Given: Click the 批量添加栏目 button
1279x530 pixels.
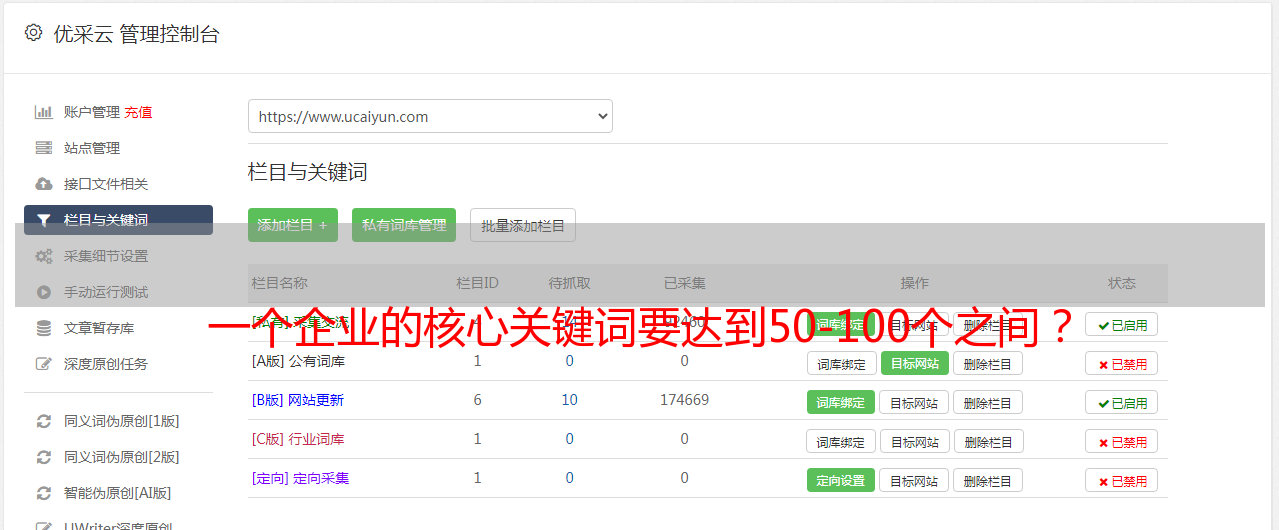Looking at the screenshot, I should 523,225.
